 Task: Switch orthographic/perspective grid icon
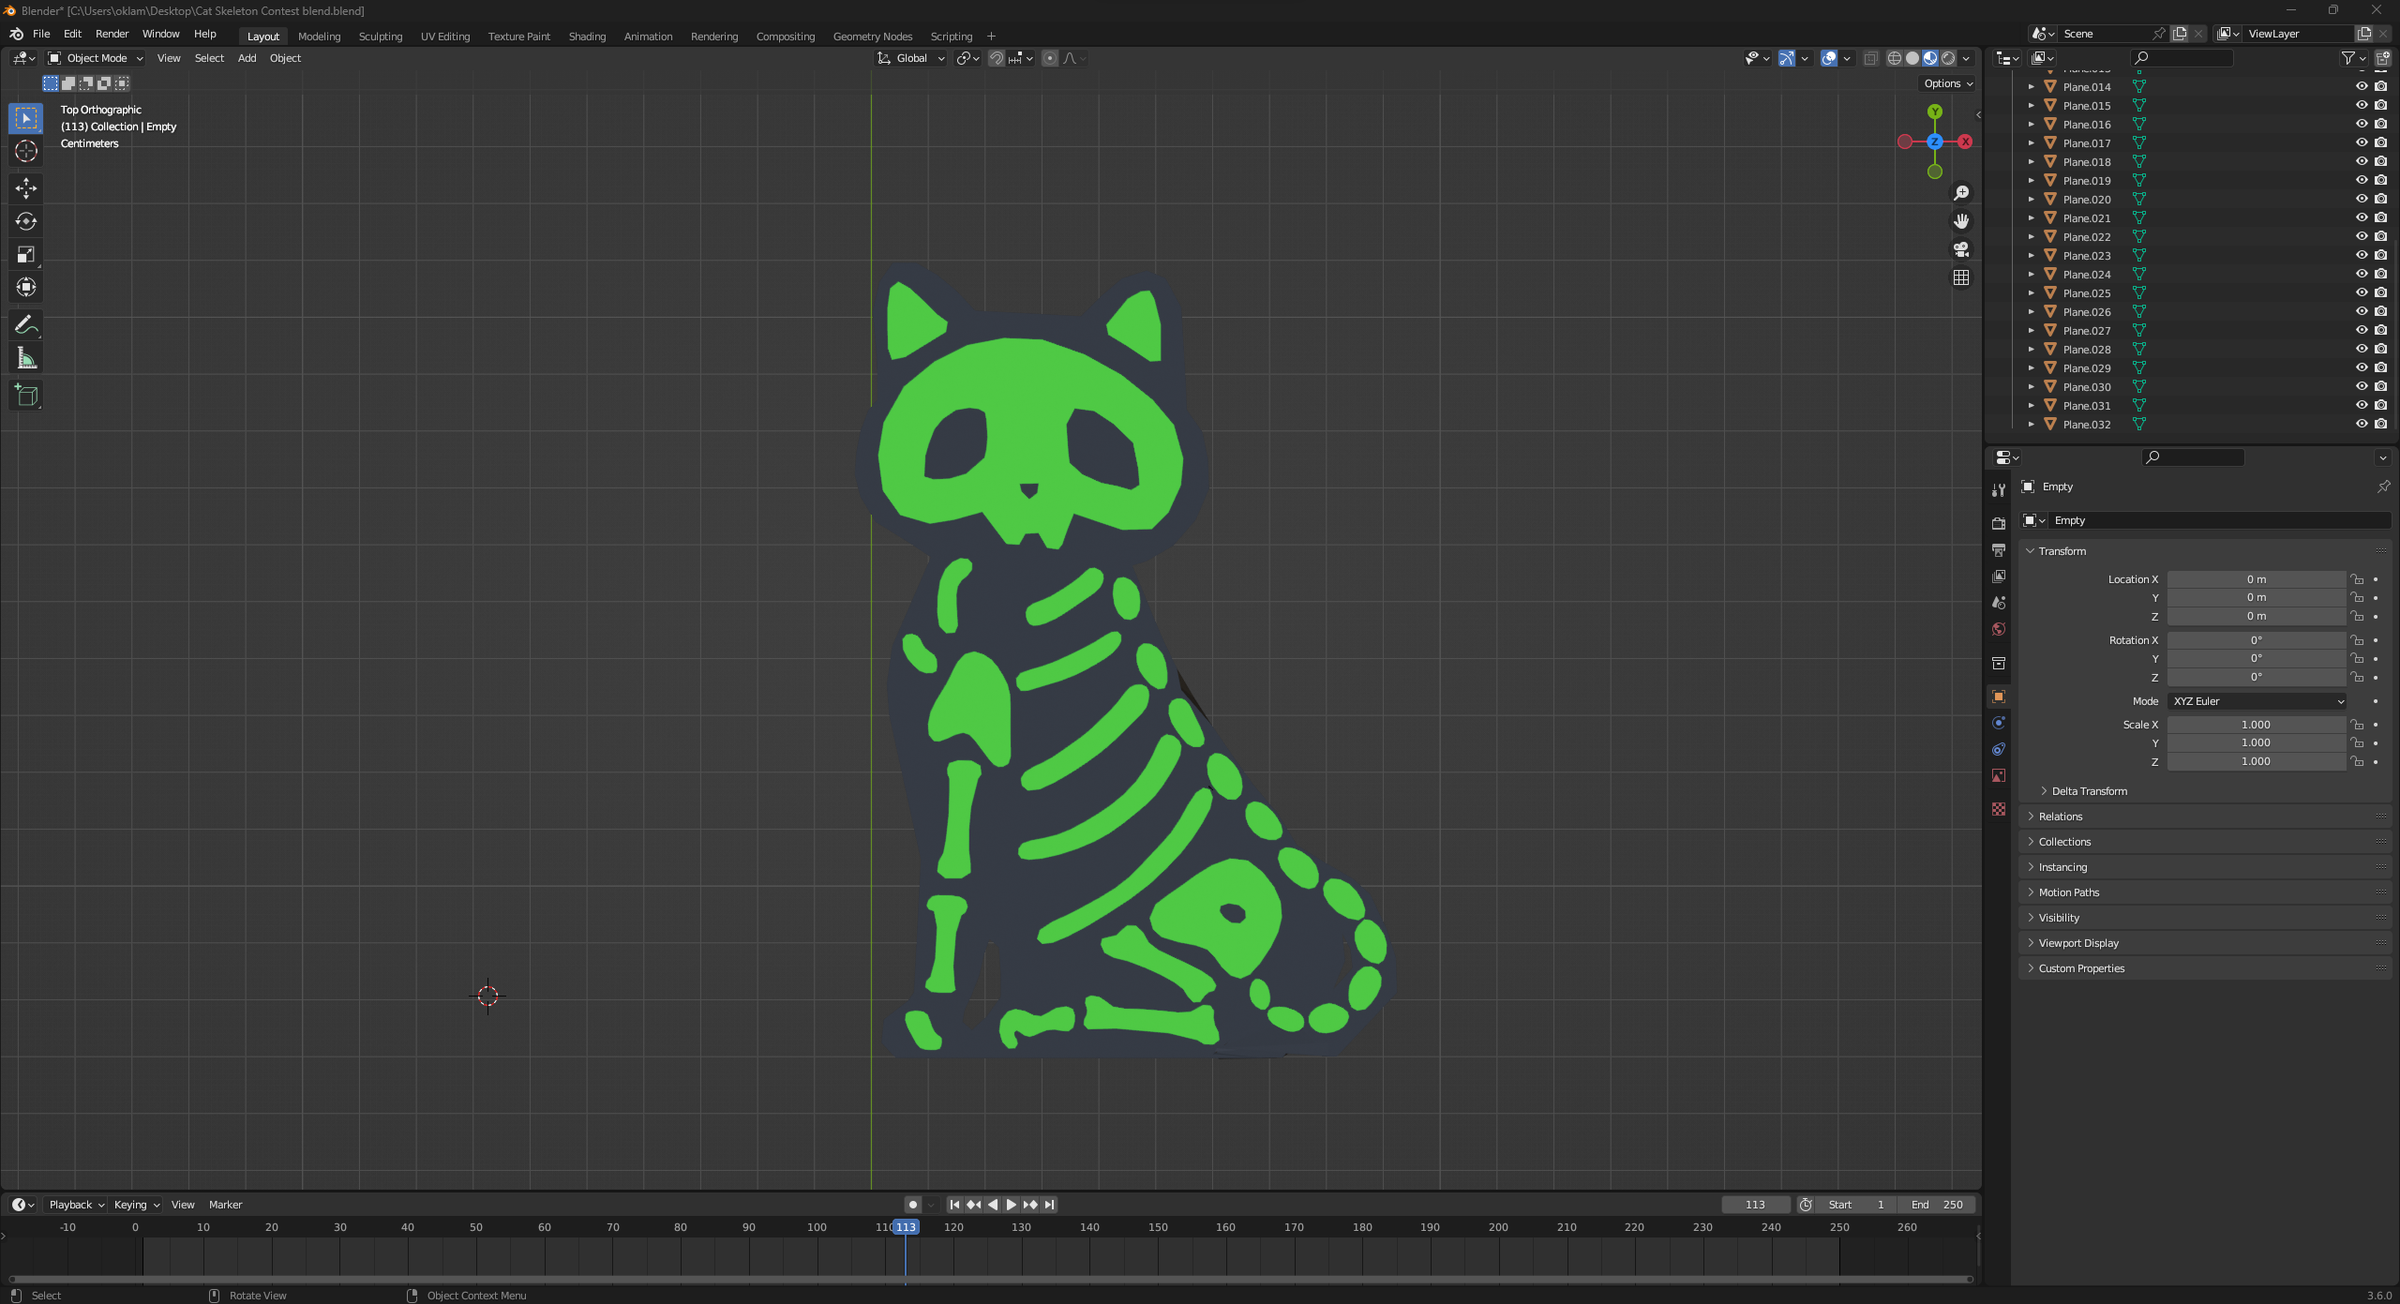click(x=1961, y=277)
